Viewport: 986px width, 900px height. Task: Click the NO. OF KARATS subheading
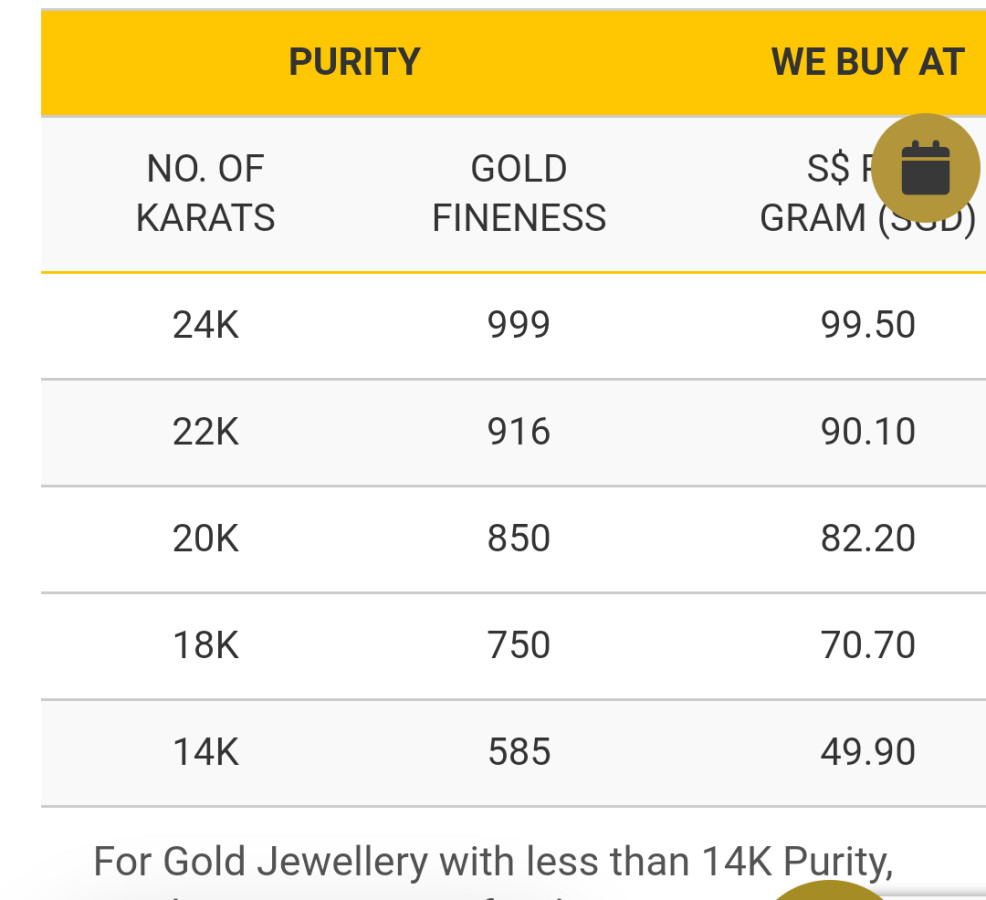pos(205,193)
